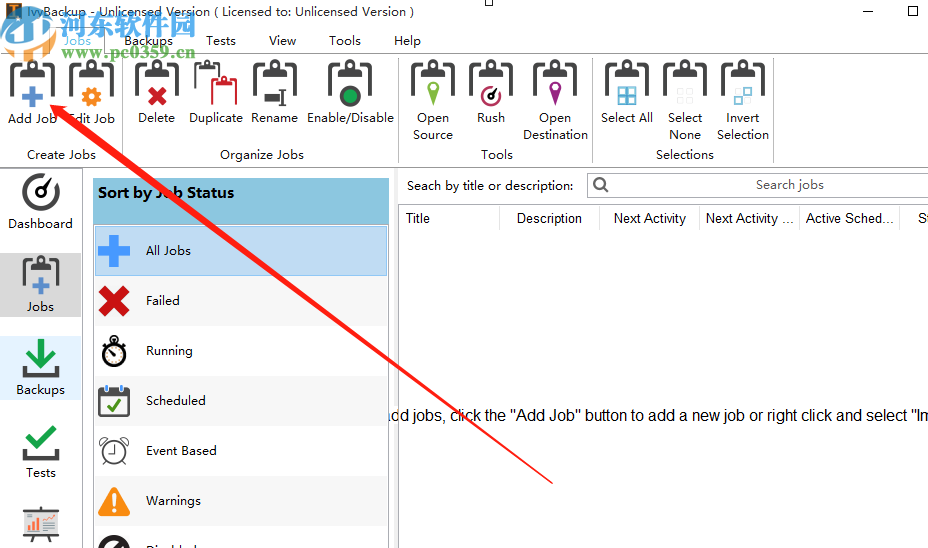Open Source location tool
Image resolution: width=928 pixels, height=548 pixels.
click(x=433, y=101)
